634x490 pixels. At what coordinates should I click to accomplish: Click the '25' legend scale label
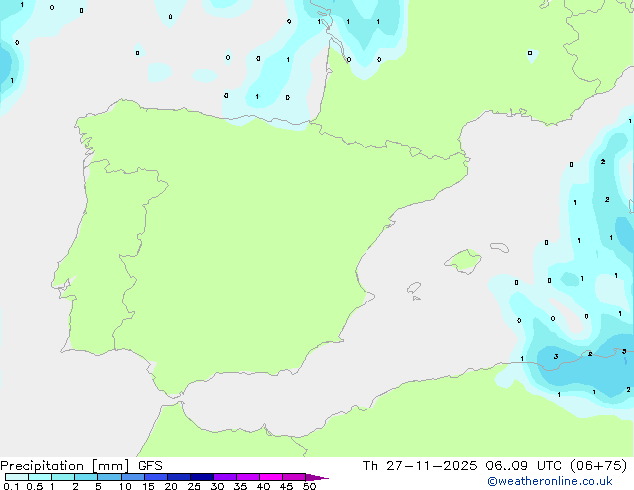[x=194, y=486]
